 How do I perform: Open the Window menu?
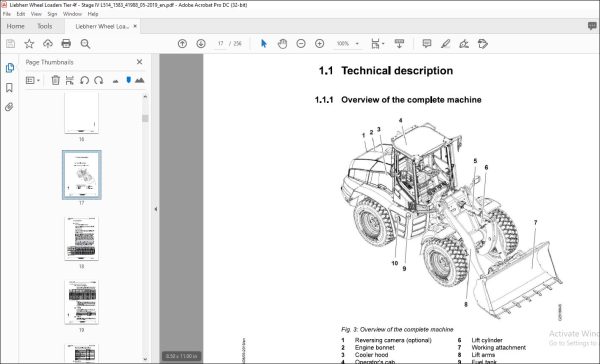(72, 14)
